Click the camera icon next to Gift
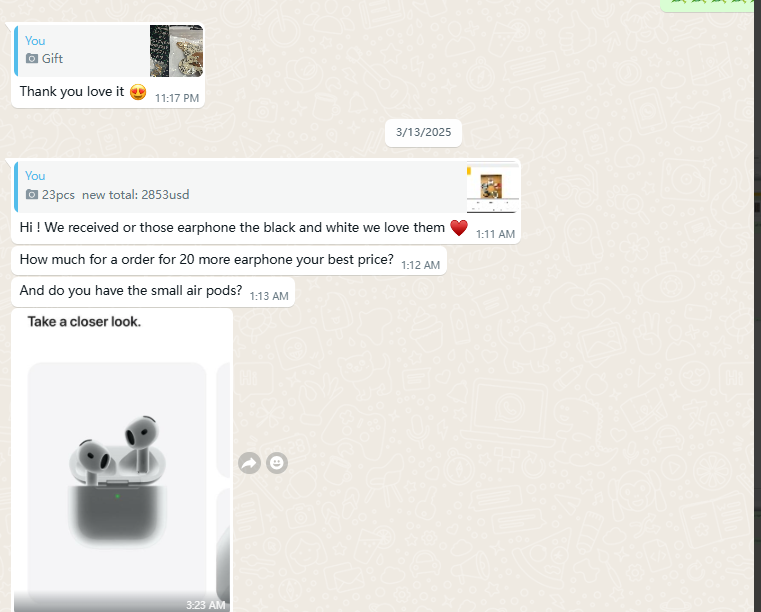The image size is (761, 612). [32, 59]
